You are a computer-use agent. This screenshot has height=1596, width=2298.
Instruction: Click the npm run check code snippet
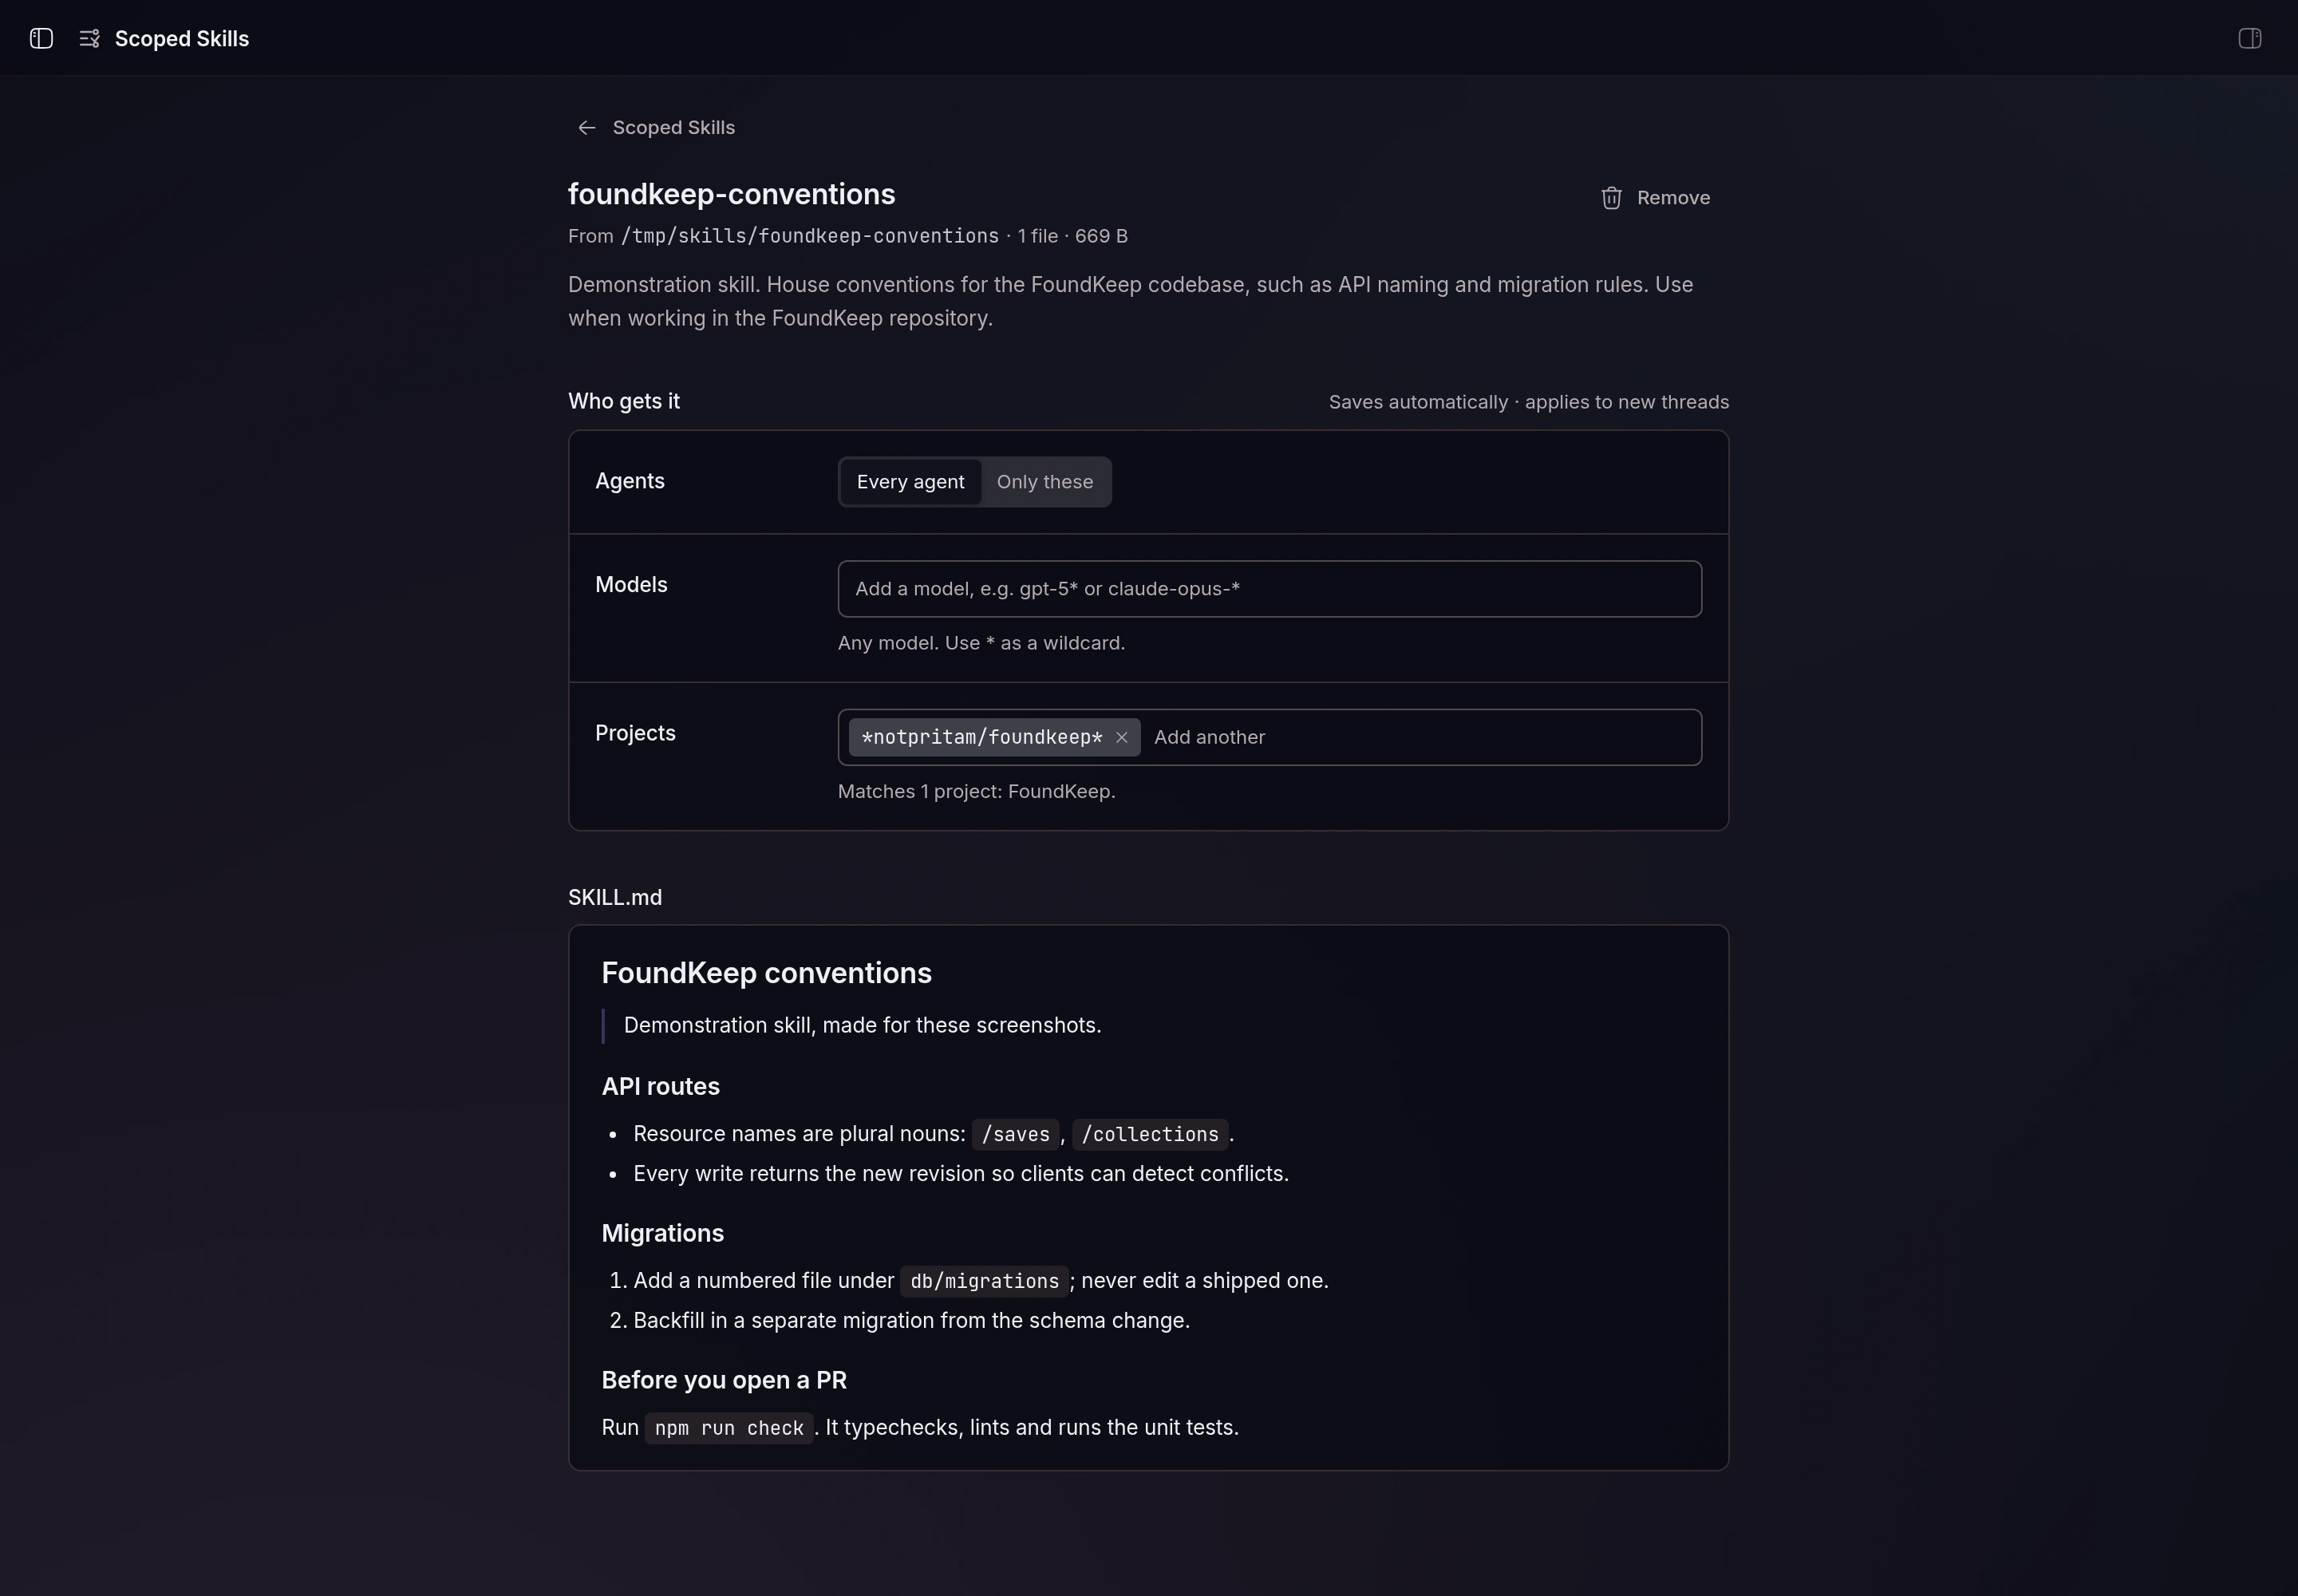729,1428
